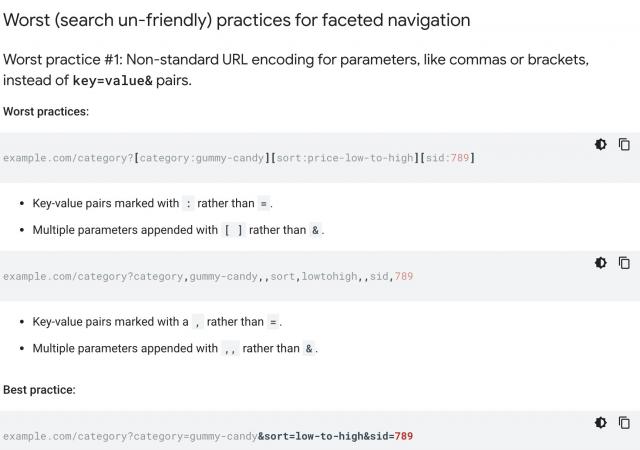Viewport: 640px width, 450px height.
Task: Toggle dark theme on the bracketed URL code block
Action: (600, 145)
